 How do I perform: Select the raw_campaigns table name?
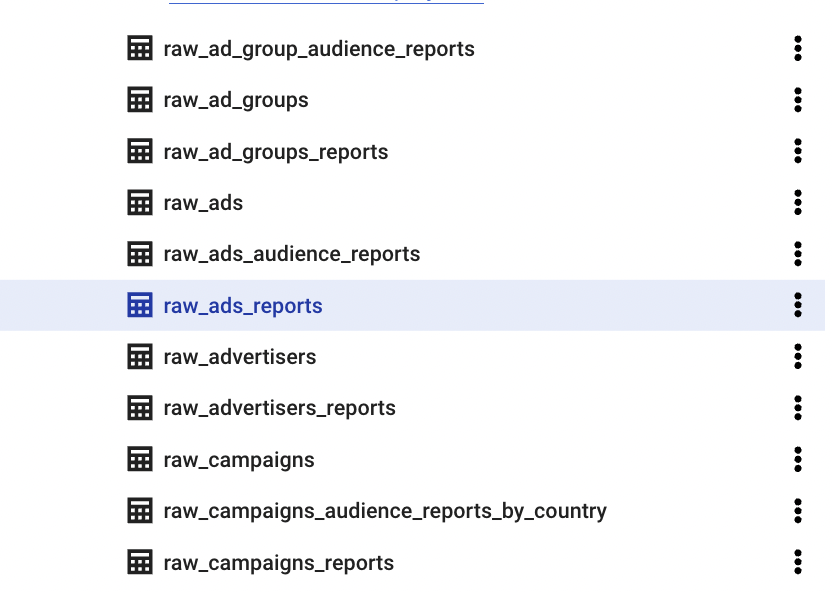point(239,460)
